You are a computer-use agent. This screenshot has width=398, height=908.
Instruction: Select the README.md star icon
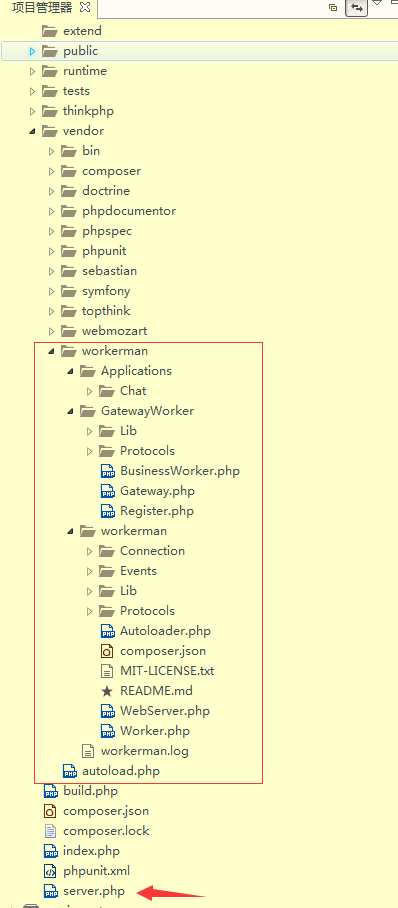[x=107, y=691]
